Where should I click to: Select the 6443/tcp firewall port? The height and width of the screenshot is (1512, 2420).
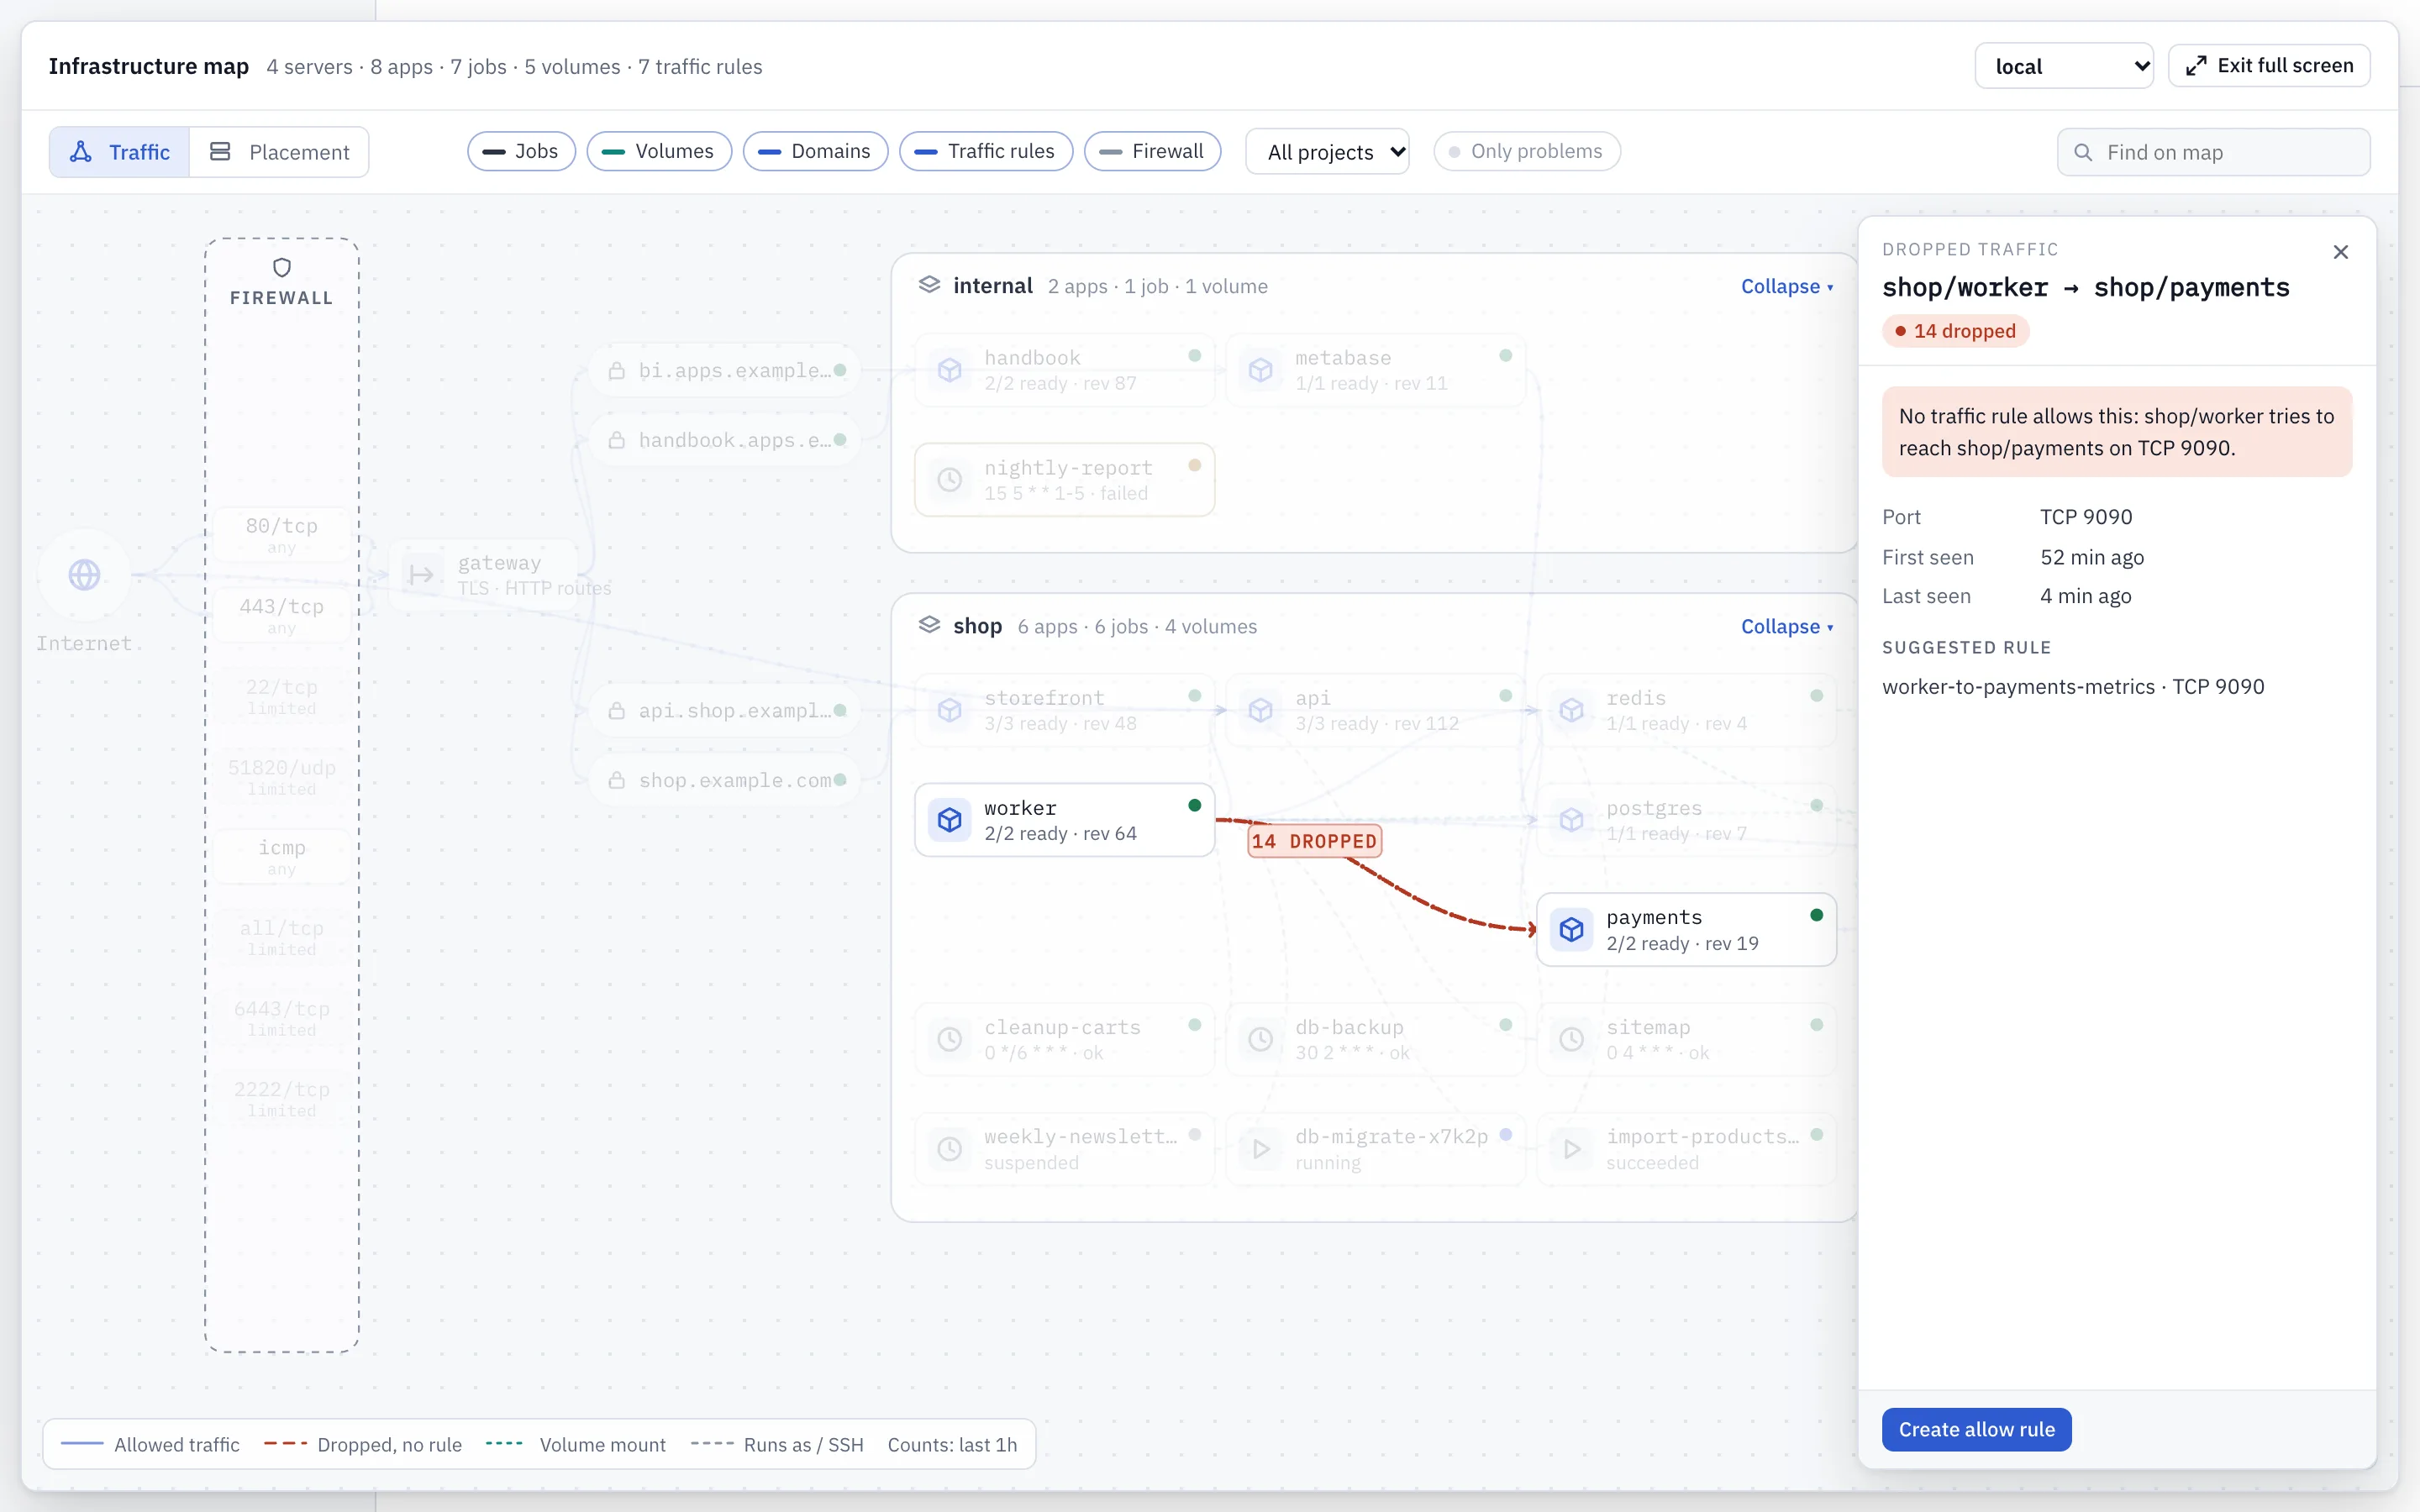[282, 1018]
